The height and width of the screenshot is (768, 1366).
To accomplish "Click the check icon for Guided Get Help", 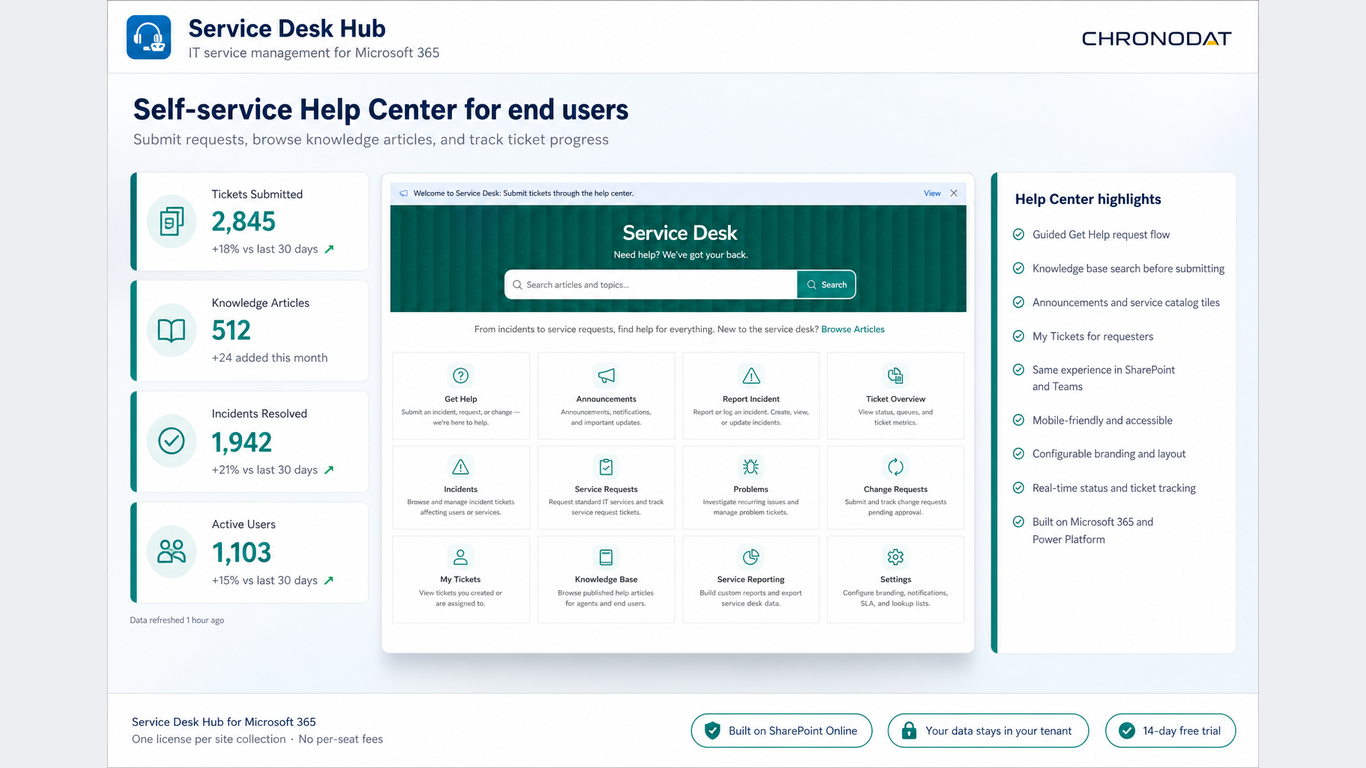I will 1018,234.
